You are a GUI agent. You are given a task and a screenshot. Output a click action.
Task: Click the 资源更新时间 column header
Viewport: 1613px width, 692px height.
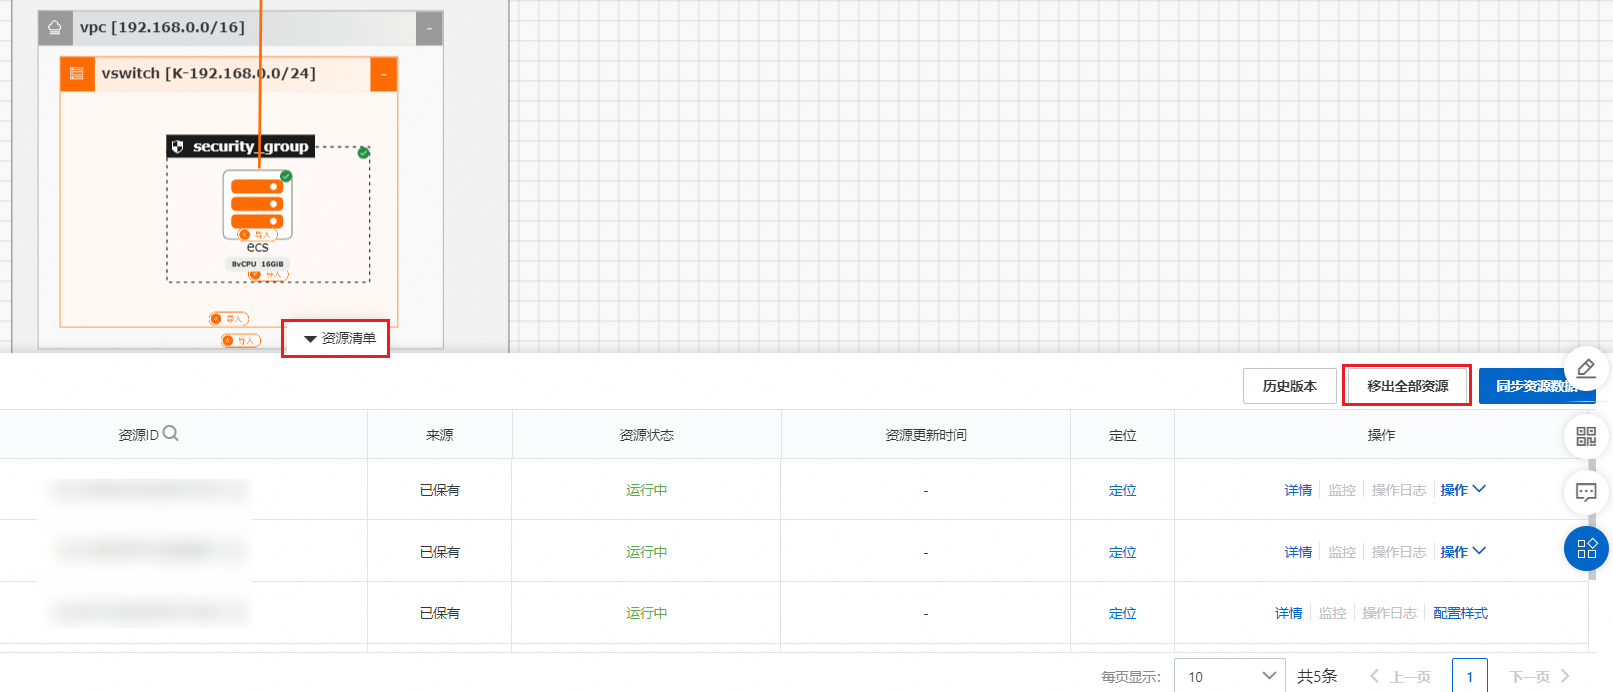point(925,435)
